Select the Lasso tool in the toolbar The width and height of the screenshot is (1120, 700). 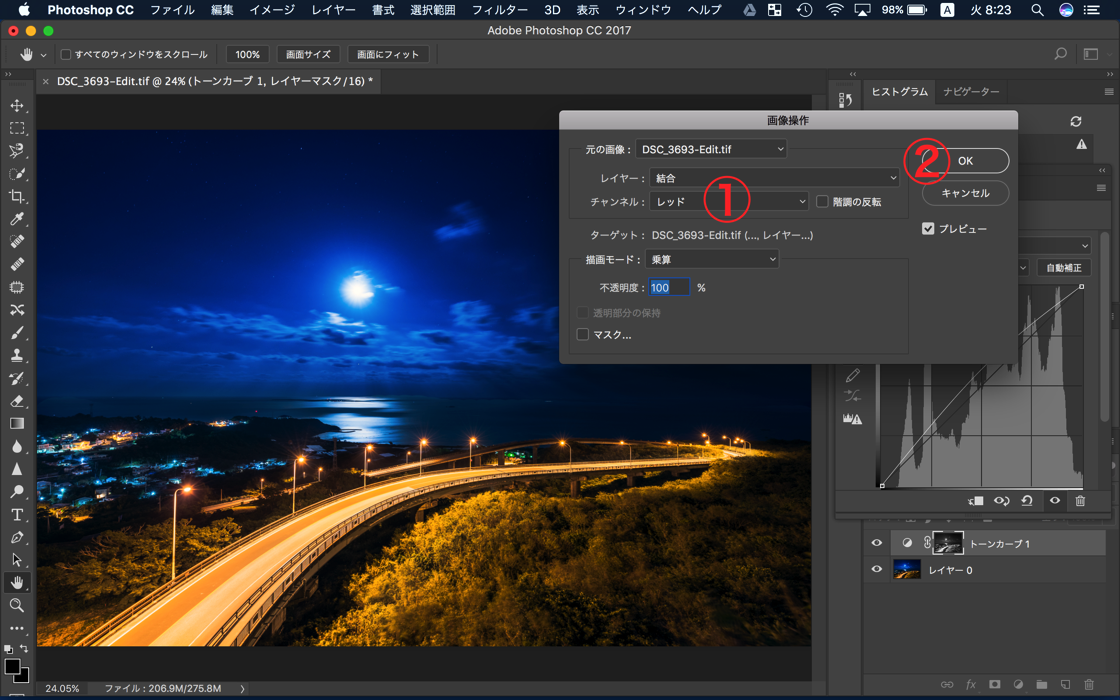tap(17, 151)
